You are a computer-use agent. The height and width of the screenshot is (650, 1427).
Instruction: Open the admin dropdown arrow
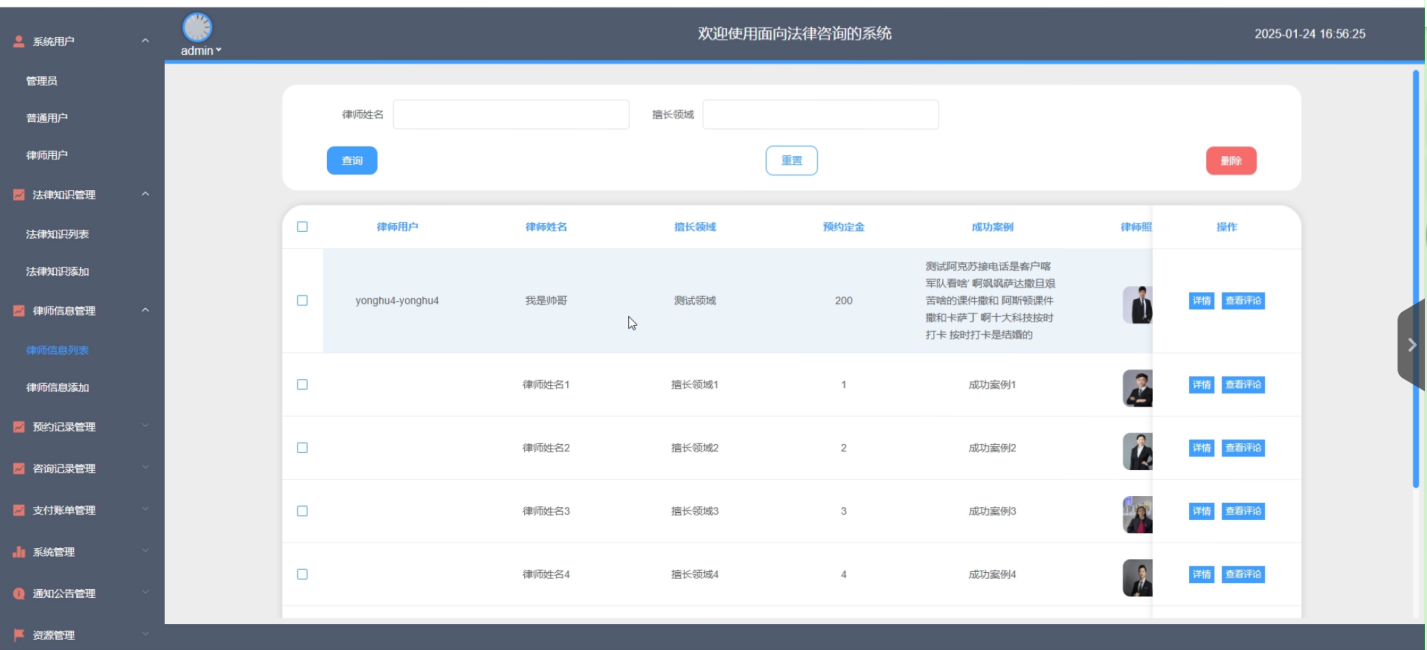pyautogui.click(x=219, y=51)
